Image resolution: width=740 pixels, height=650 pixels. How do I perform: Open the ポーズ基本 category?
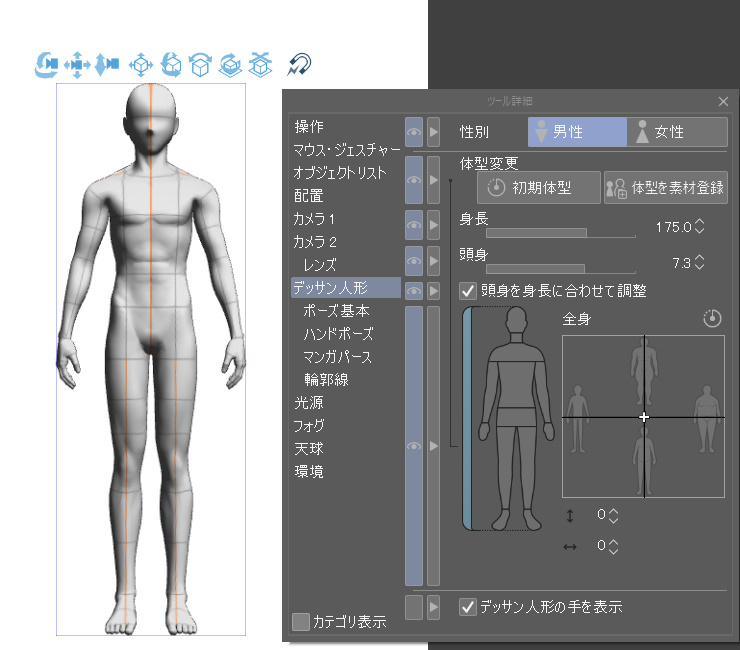coord(336,311)
